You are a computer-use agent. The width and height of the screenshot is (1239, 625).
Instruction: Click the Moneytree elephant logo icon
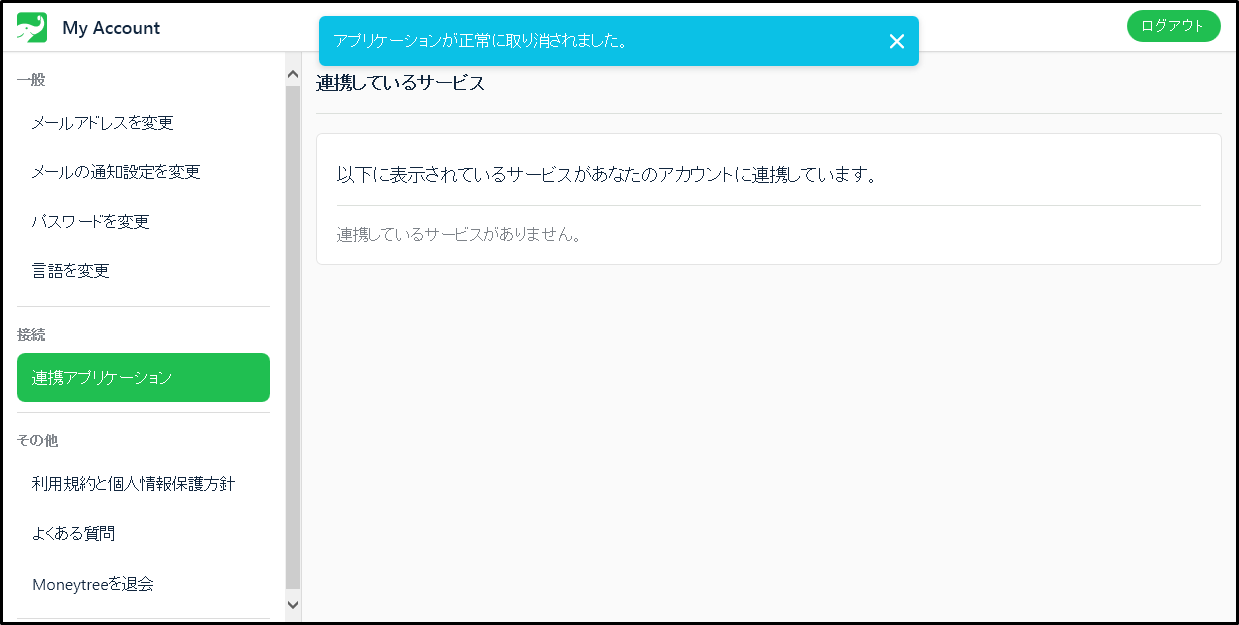[x=32, y=27]
